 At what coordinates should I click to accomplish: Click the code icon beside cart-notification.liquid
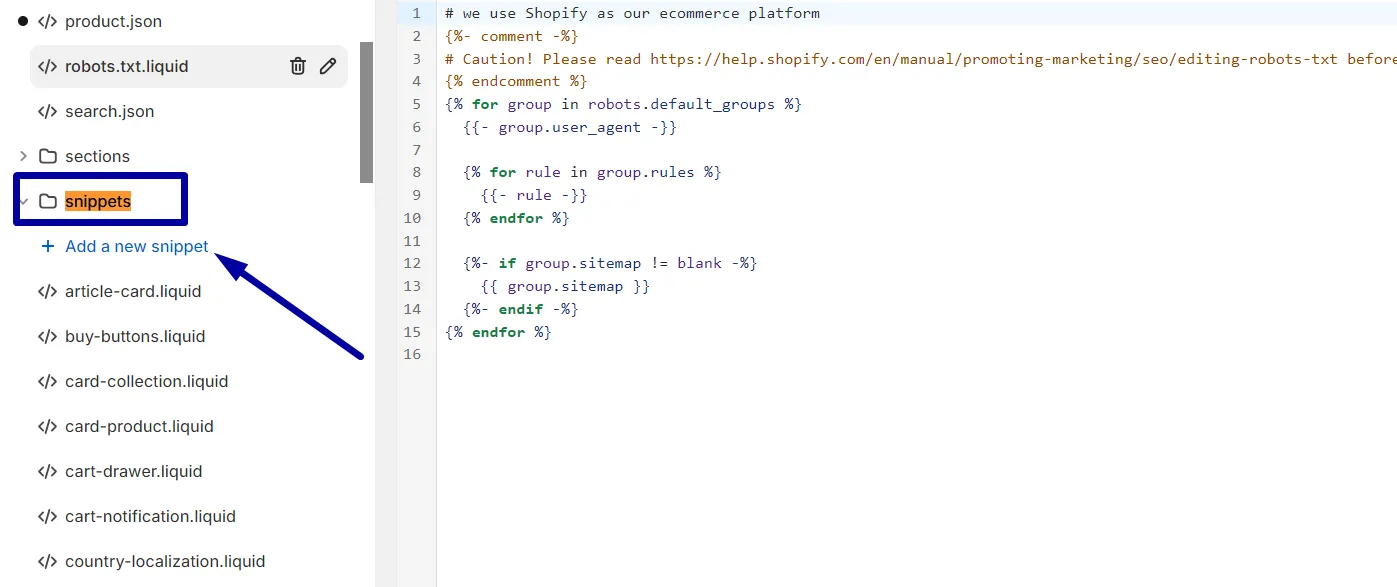(47, 516)
